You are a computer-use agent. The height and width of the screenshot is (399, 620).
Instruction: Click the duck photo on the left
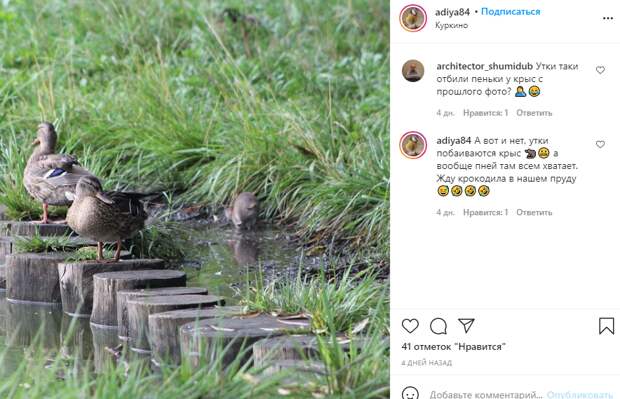click(x=195, y=199)
